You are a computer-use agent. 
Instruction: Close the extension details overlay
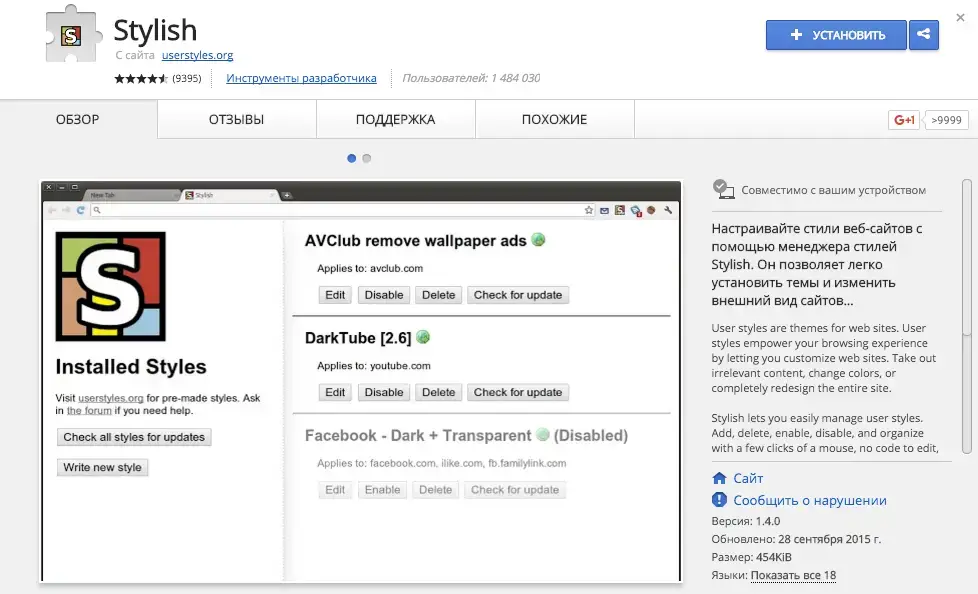pos(960,17)
